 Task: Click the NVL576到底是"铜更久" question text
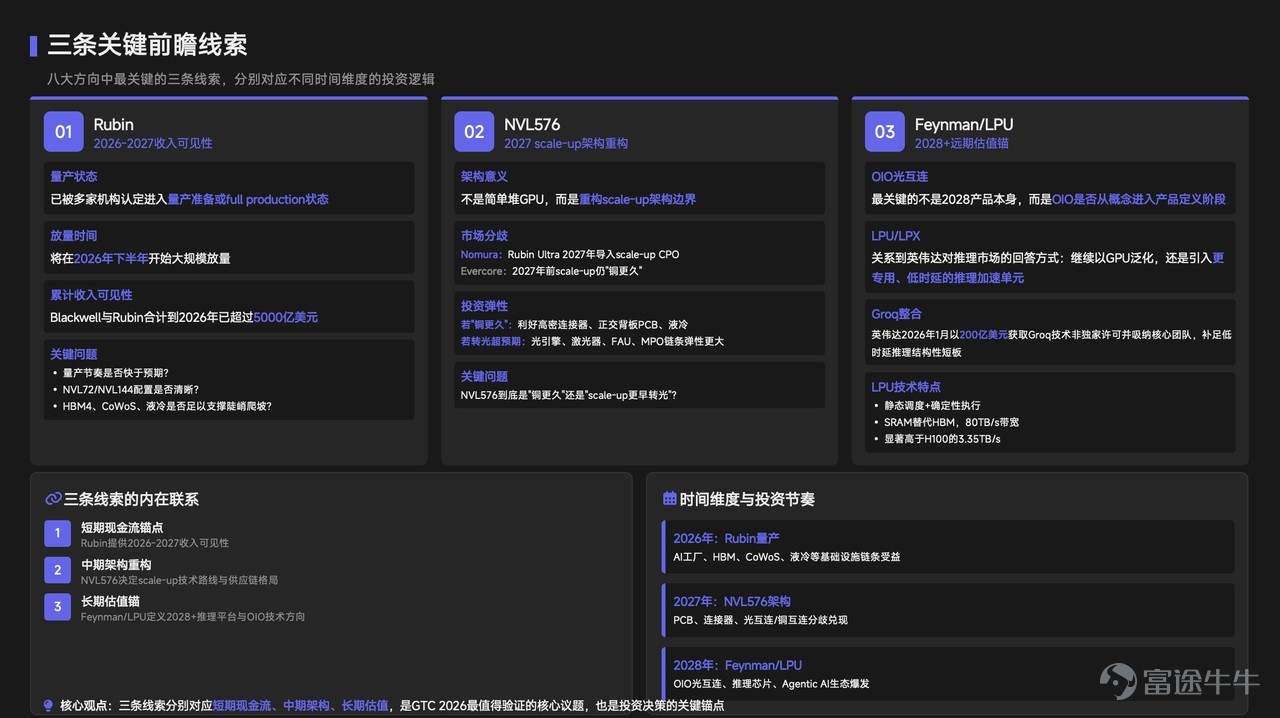[568, 395]
